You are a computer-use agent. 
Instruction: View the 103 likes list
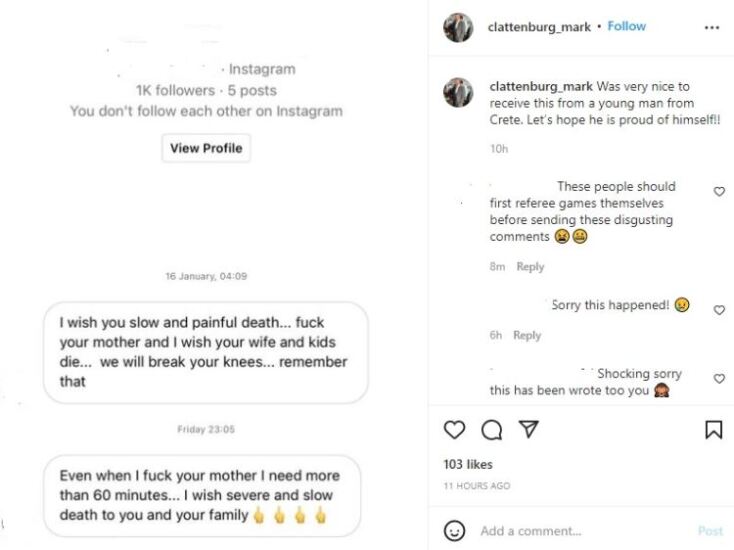coord(468,465)
